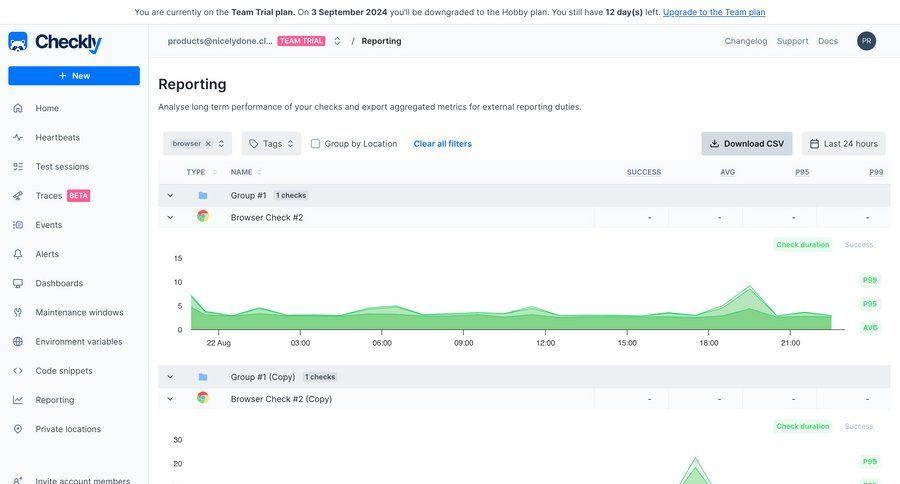Click the Code snippets brackets icon
The height and width of the screenshot is (484, 900).
(x=18, y=371)
